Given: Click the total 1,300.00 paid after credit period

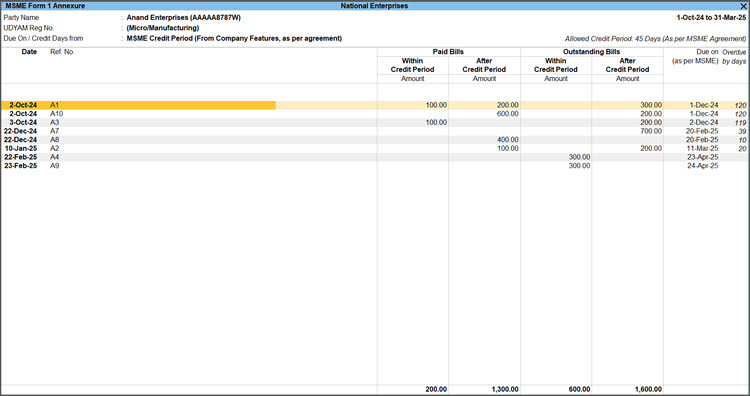Looking at the screenshot, I should [x=505, y=389].
